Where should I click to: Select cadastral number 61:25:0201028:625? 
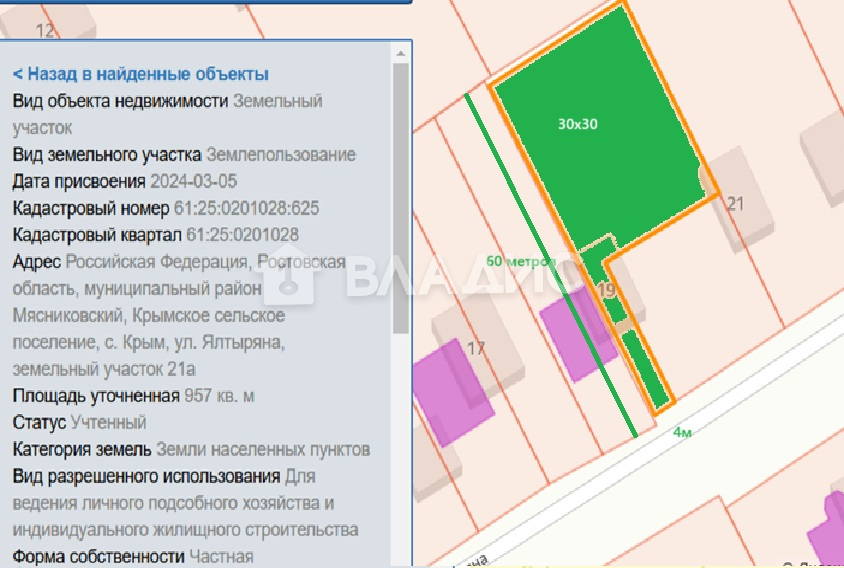(247, 208)
